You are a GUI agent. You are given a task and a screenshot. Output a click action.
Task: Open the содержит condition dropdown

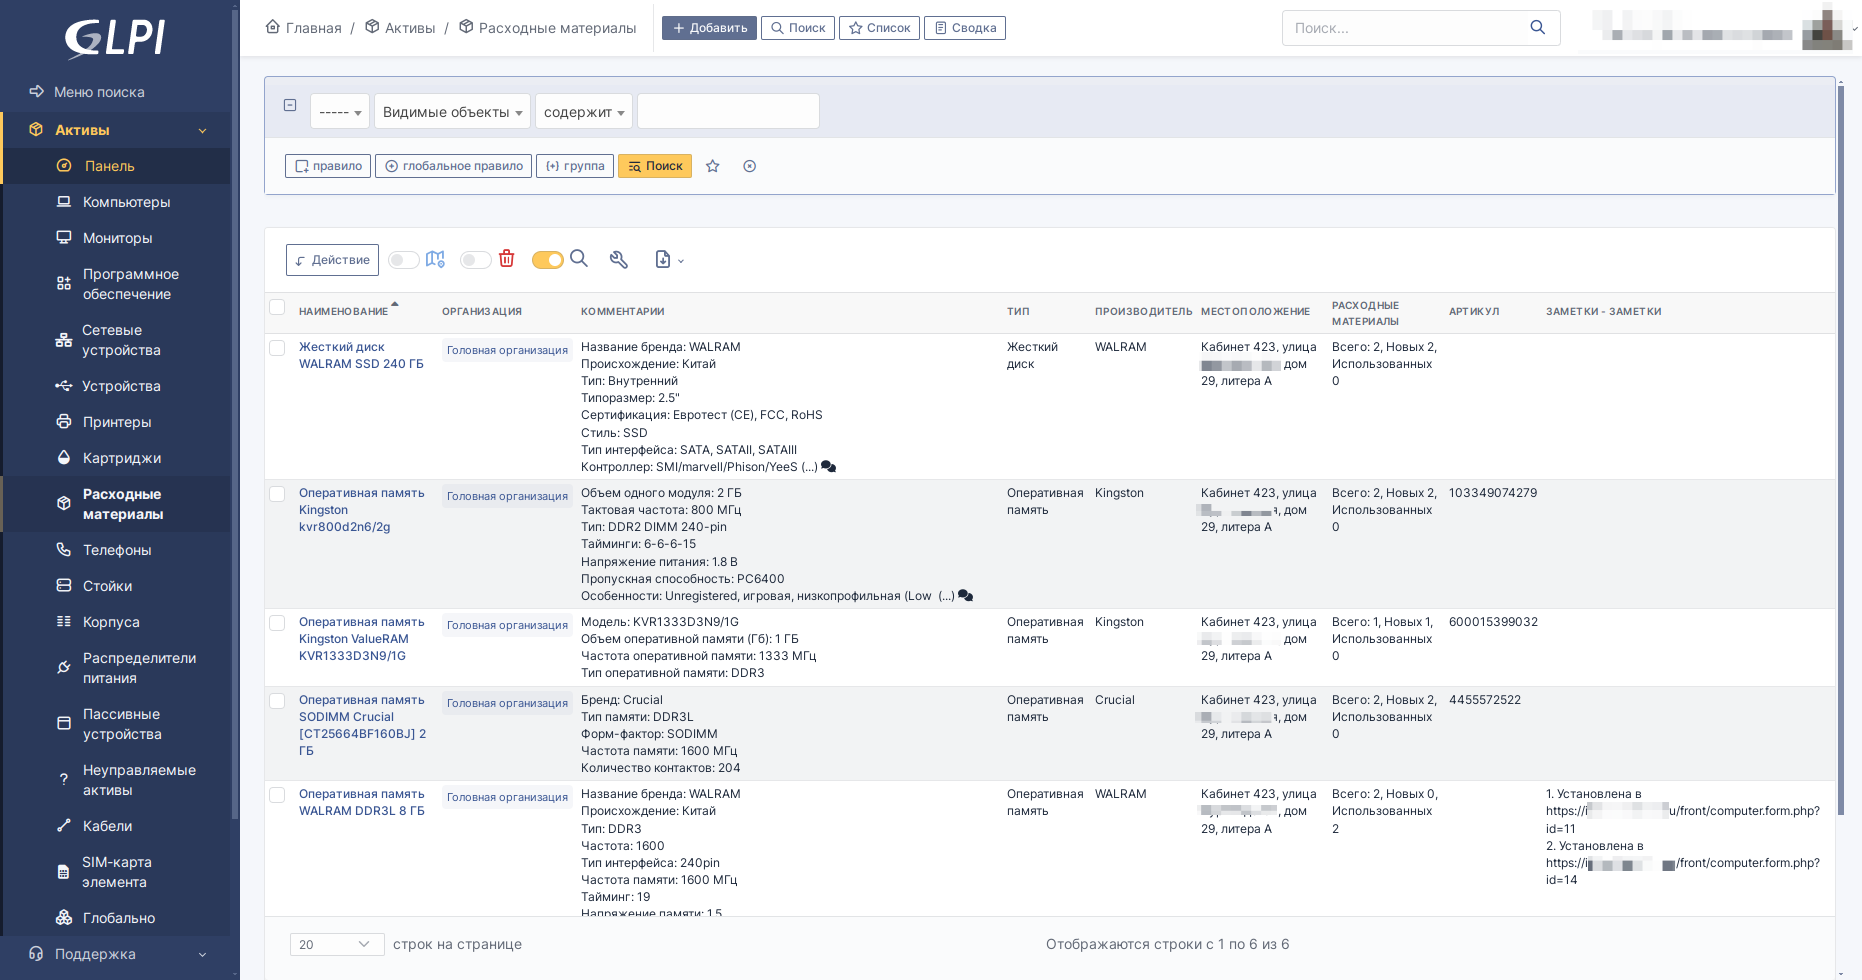[584, 112]
